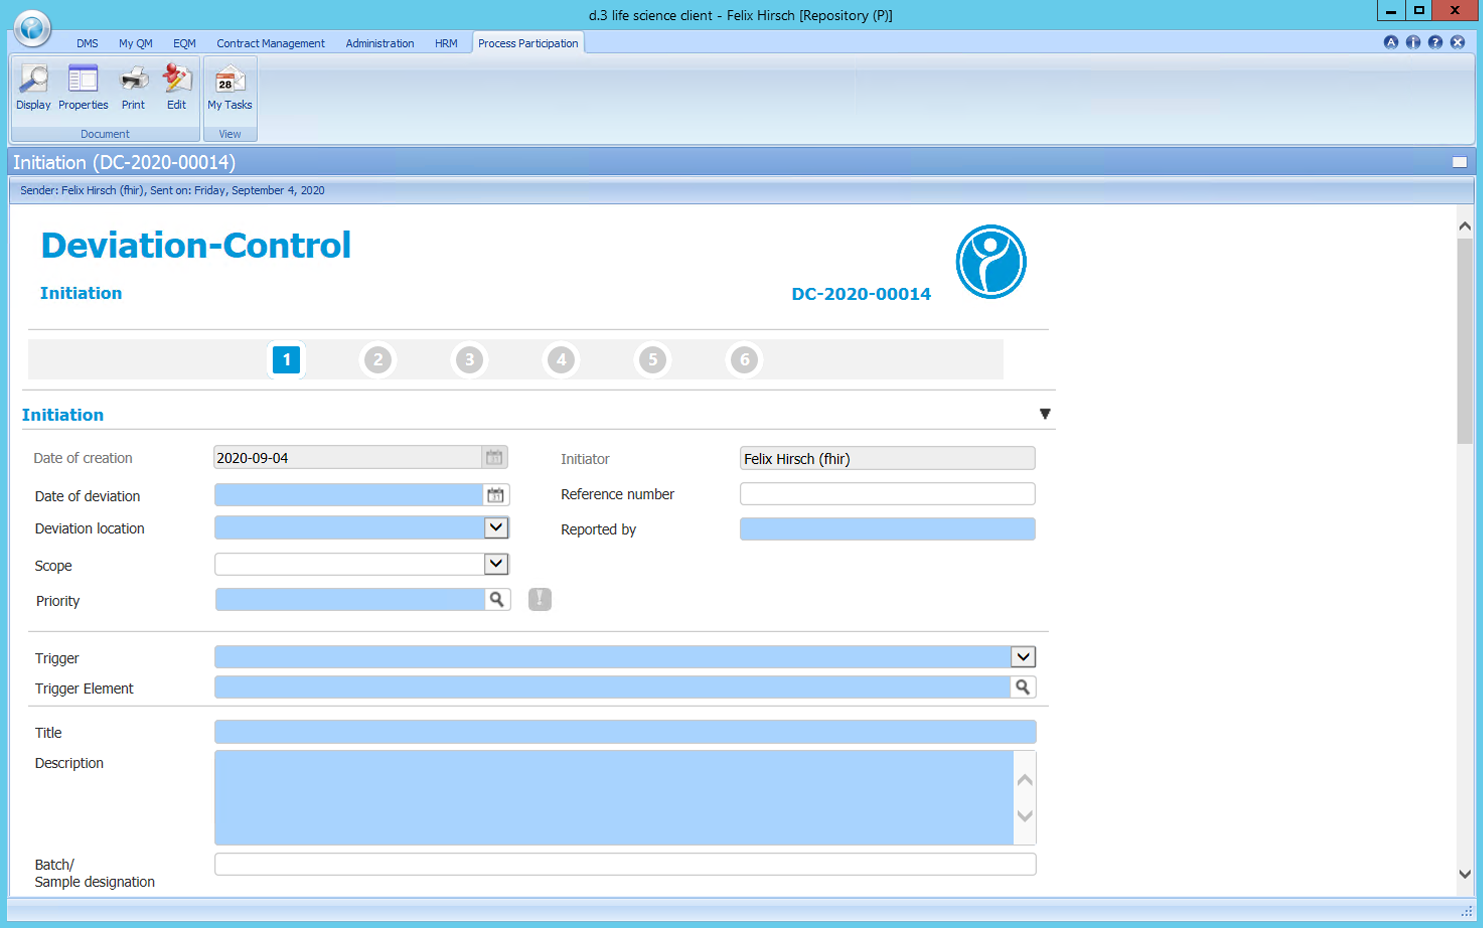
Task: Click the info icon in the top bar
Action: click(x=1414, y=42)
